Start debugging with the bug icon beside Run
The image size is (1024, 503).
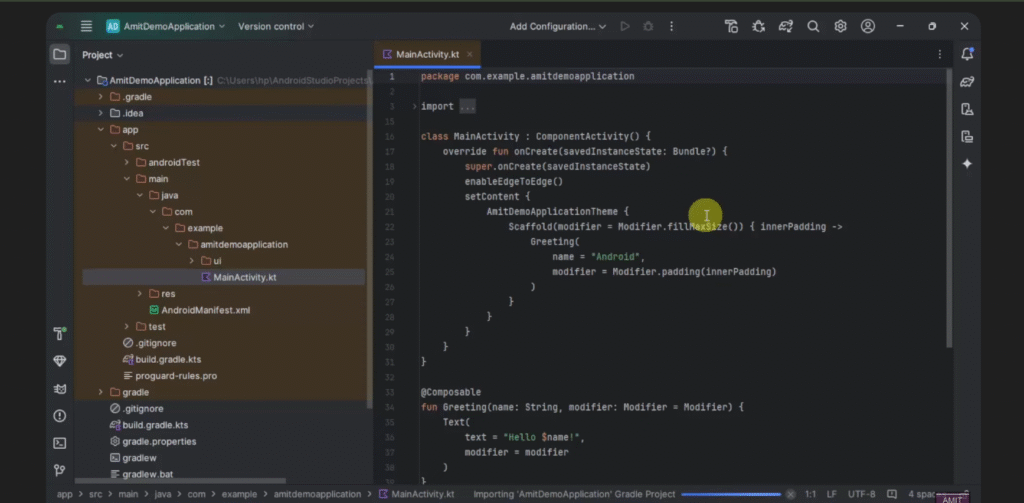pos(648,26)
